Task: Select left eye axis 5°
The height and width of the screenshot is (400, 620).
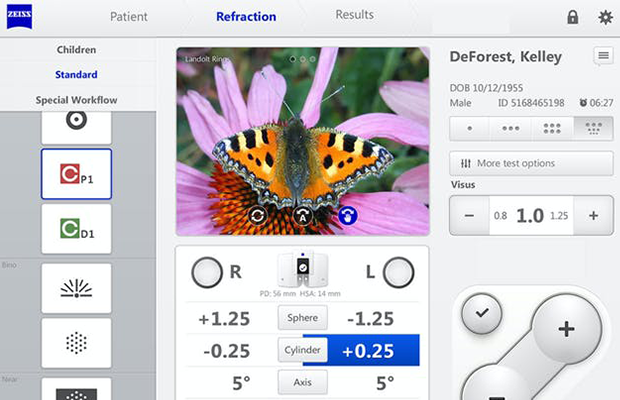Action: (x=385, y=383)
